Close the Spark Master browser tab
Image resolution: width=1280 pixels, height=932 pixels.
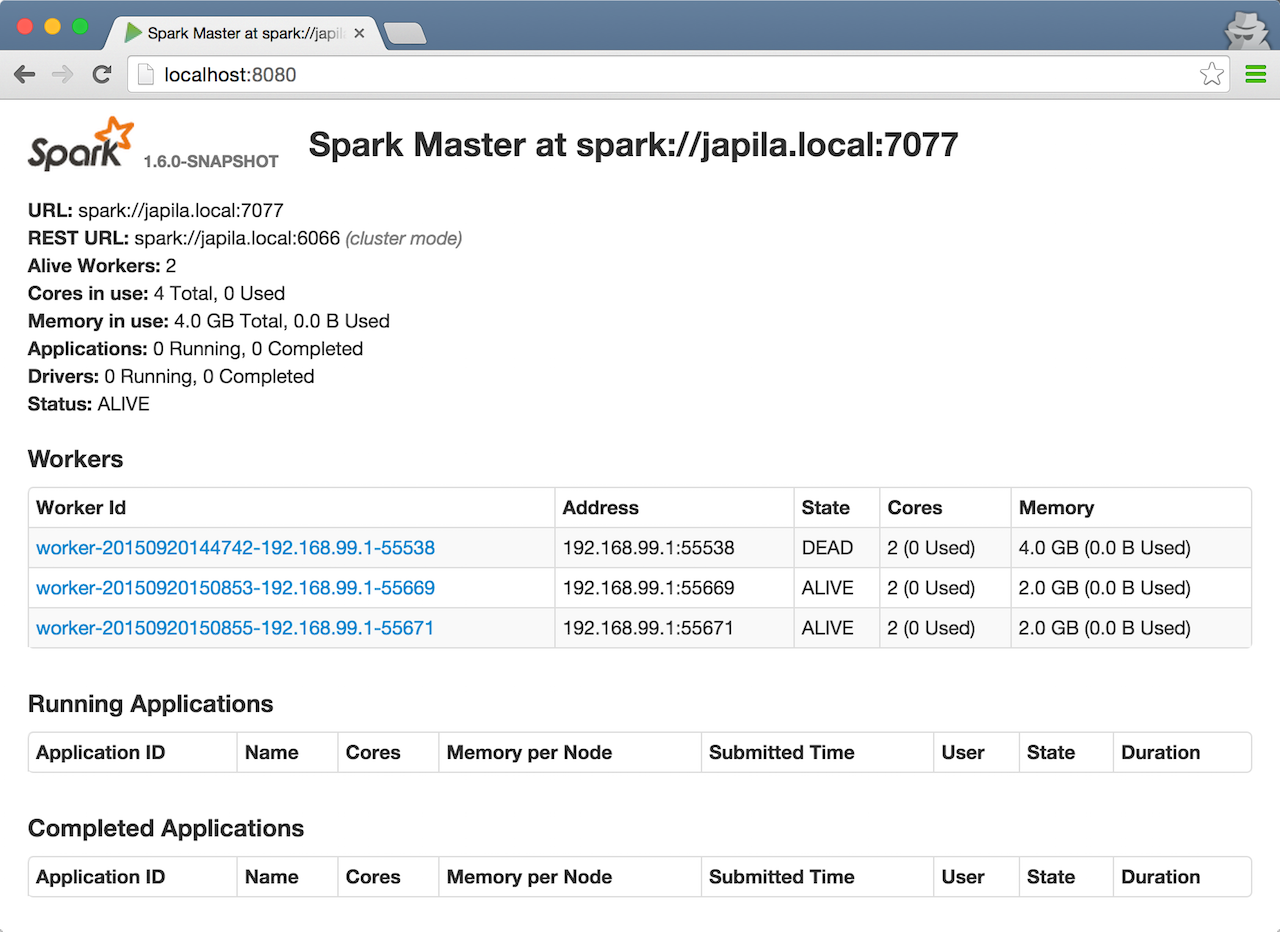point(360,33)
